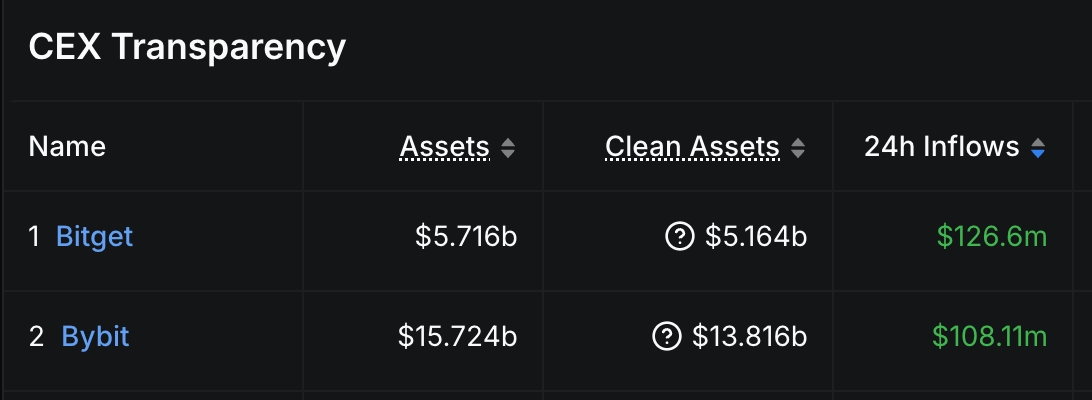Open the question mark info for Bybit
1092x400 pixels.
pos(666,337)
